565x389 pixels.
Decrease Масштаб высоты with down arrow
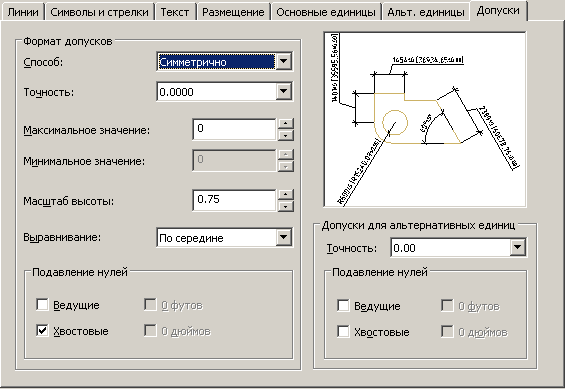point(285,206)
